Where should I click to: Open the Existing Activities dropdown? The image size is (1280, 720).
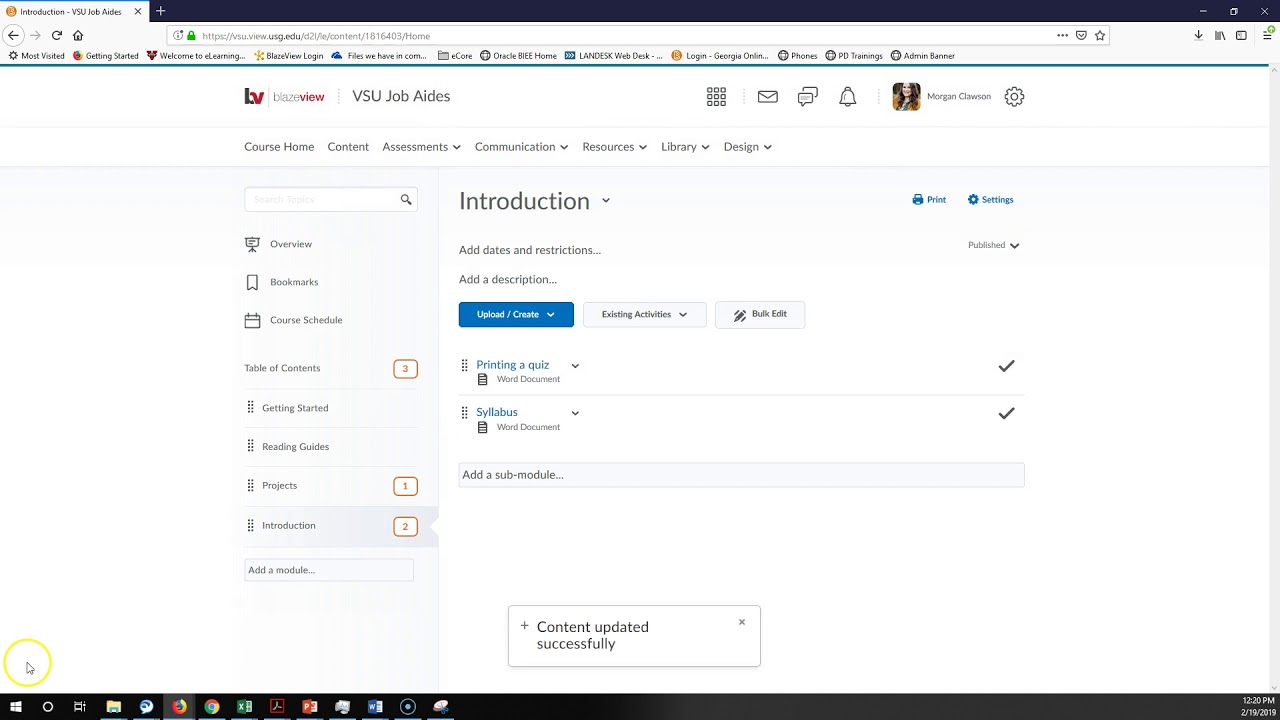click(x=645, y=314)
